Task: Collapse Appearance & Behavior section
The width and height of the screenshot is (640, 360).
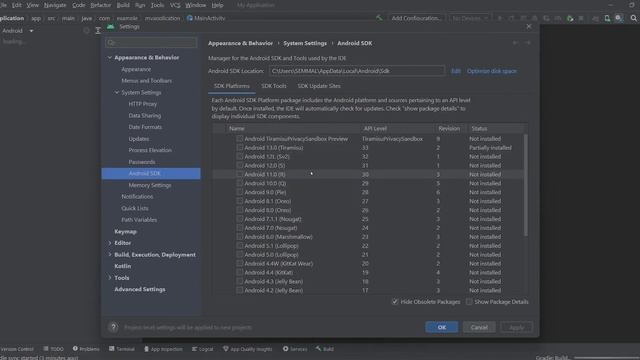Action: (109, 58)
